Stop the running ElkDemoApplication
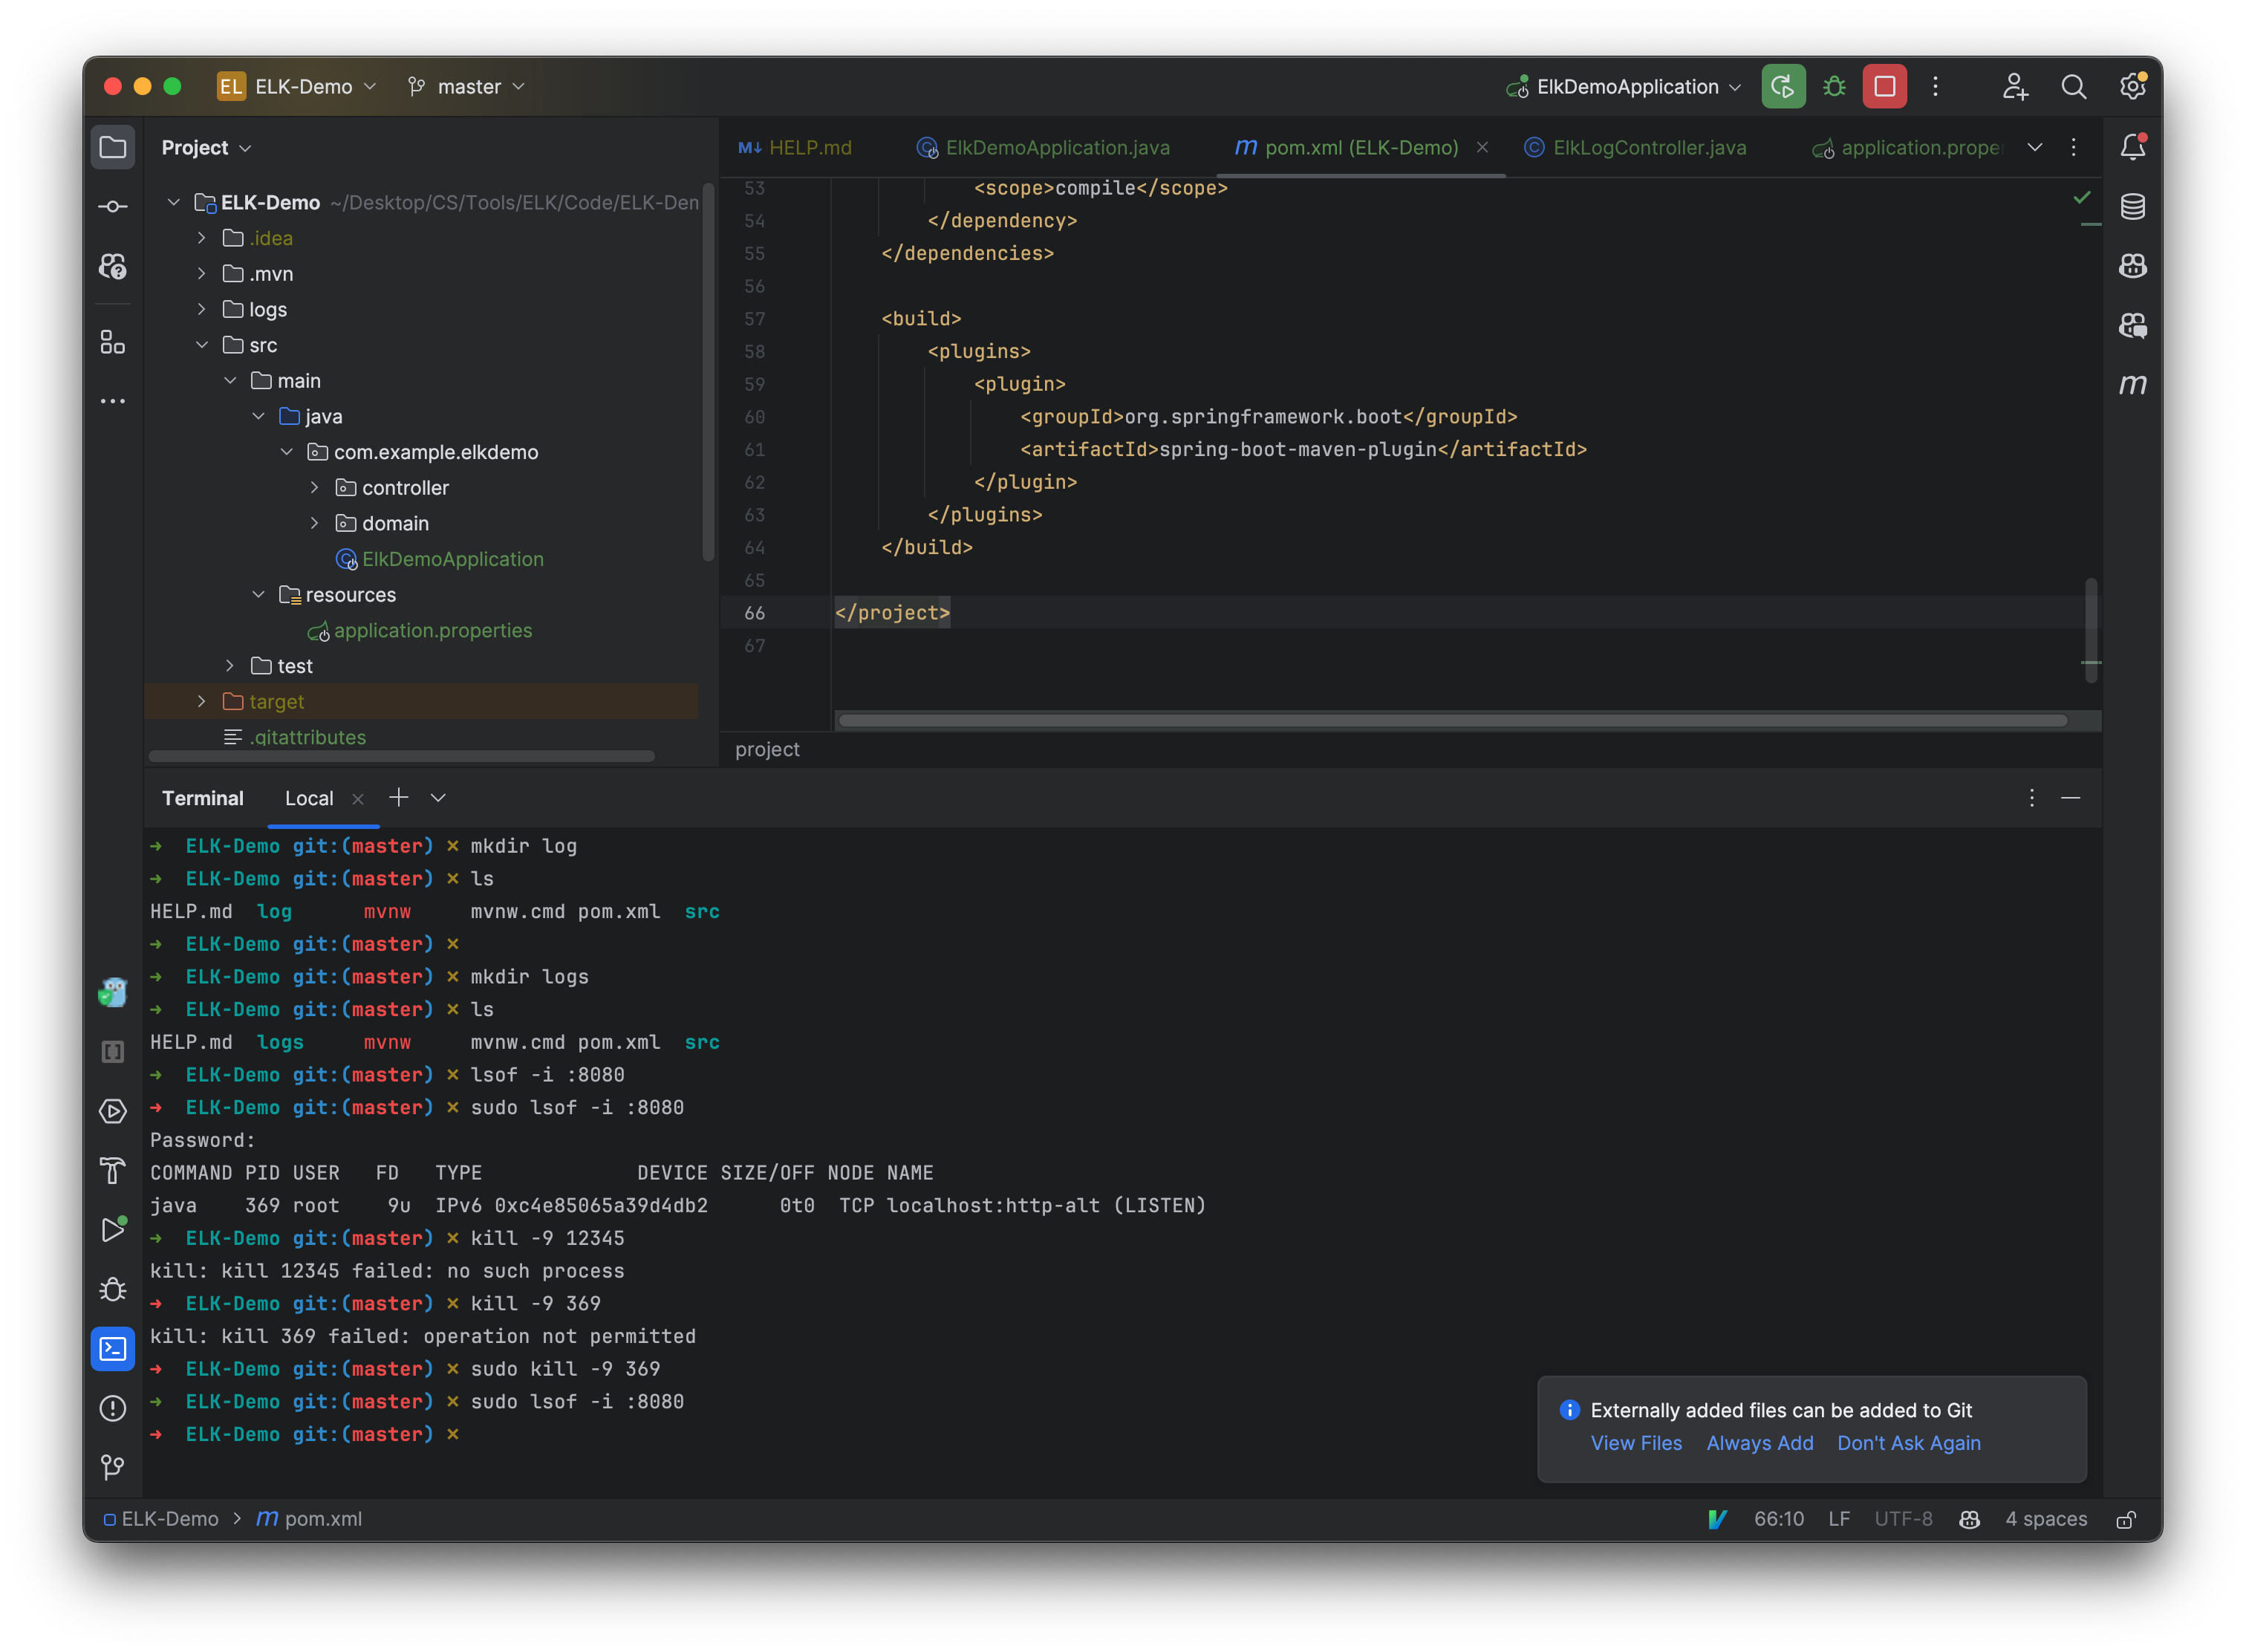The image size is (2246, 1652). click(1884, 86)
